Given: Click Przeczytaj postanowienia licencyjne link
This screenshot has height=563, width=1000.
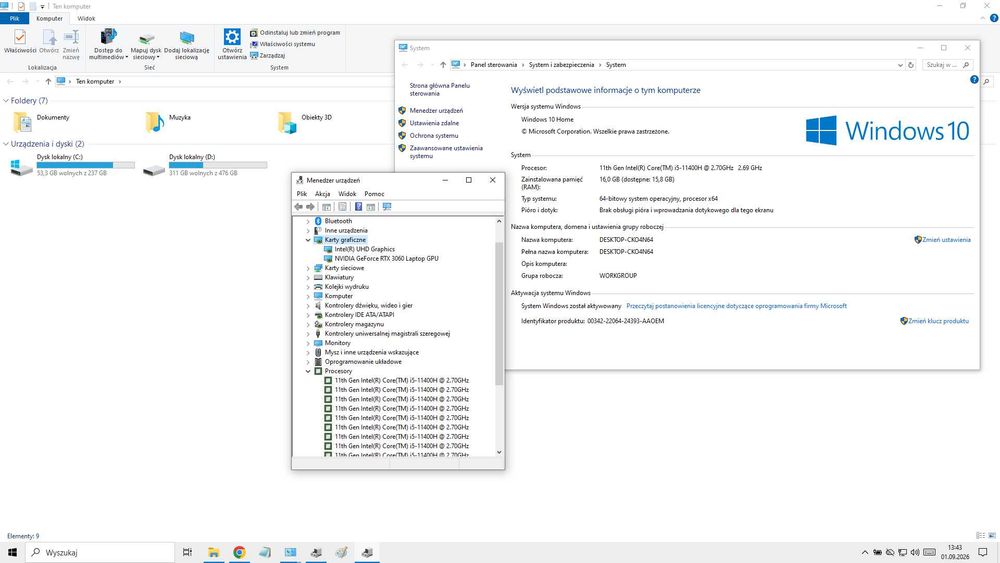Looking at the screenshot, I should tap(736, 306).
